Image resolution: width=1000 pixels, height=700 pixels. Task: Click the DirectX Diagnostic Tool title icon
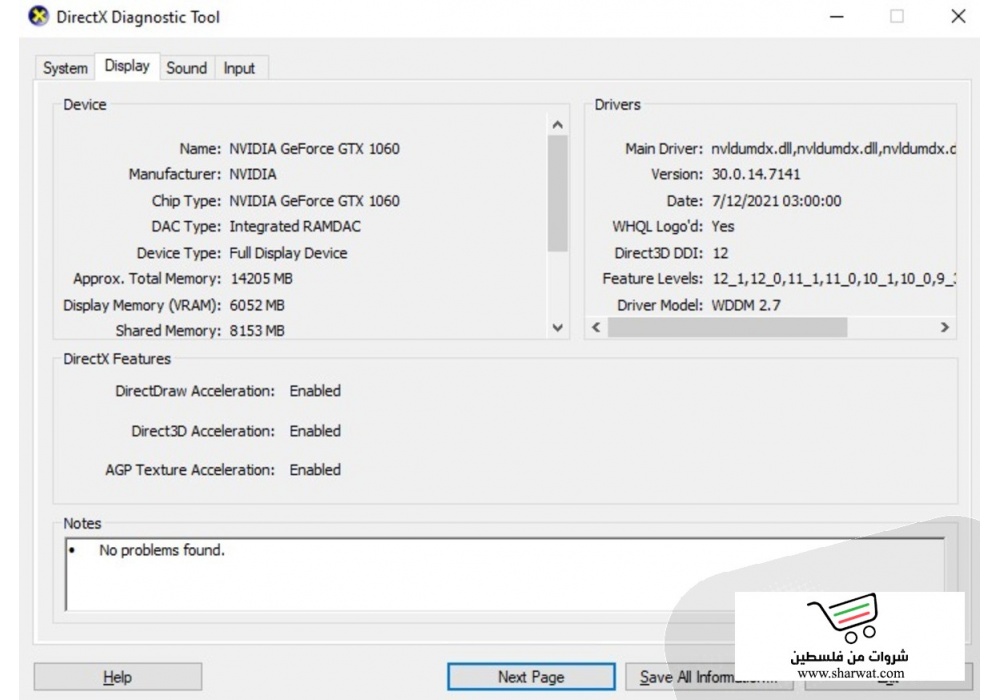click(x=38, y=17)
